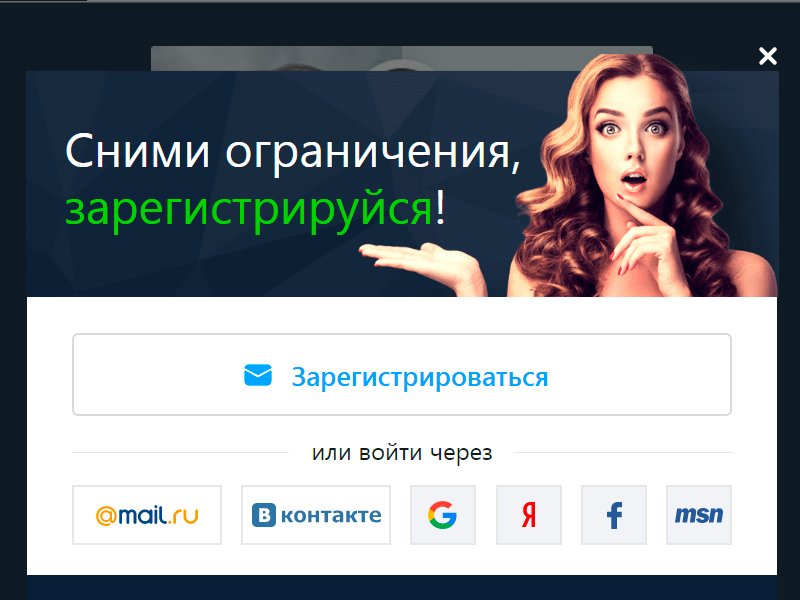The image size is (800, 600).
Task: Sign in with the Facebook icon
Action: tap(614, 515)
